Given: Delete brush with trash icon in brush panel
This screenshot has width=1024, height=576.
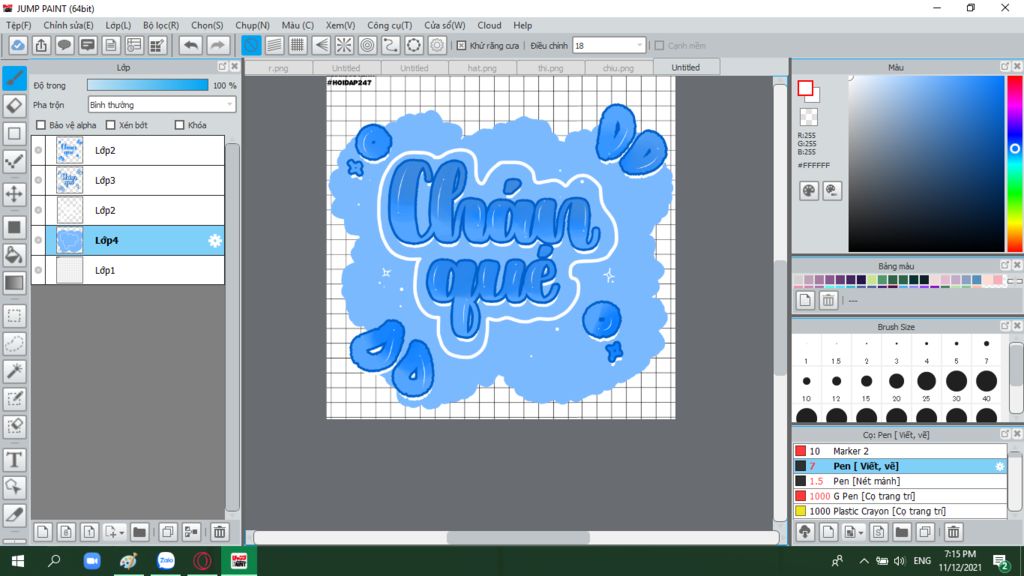Looking at the screenshot, I should point(953,532).
